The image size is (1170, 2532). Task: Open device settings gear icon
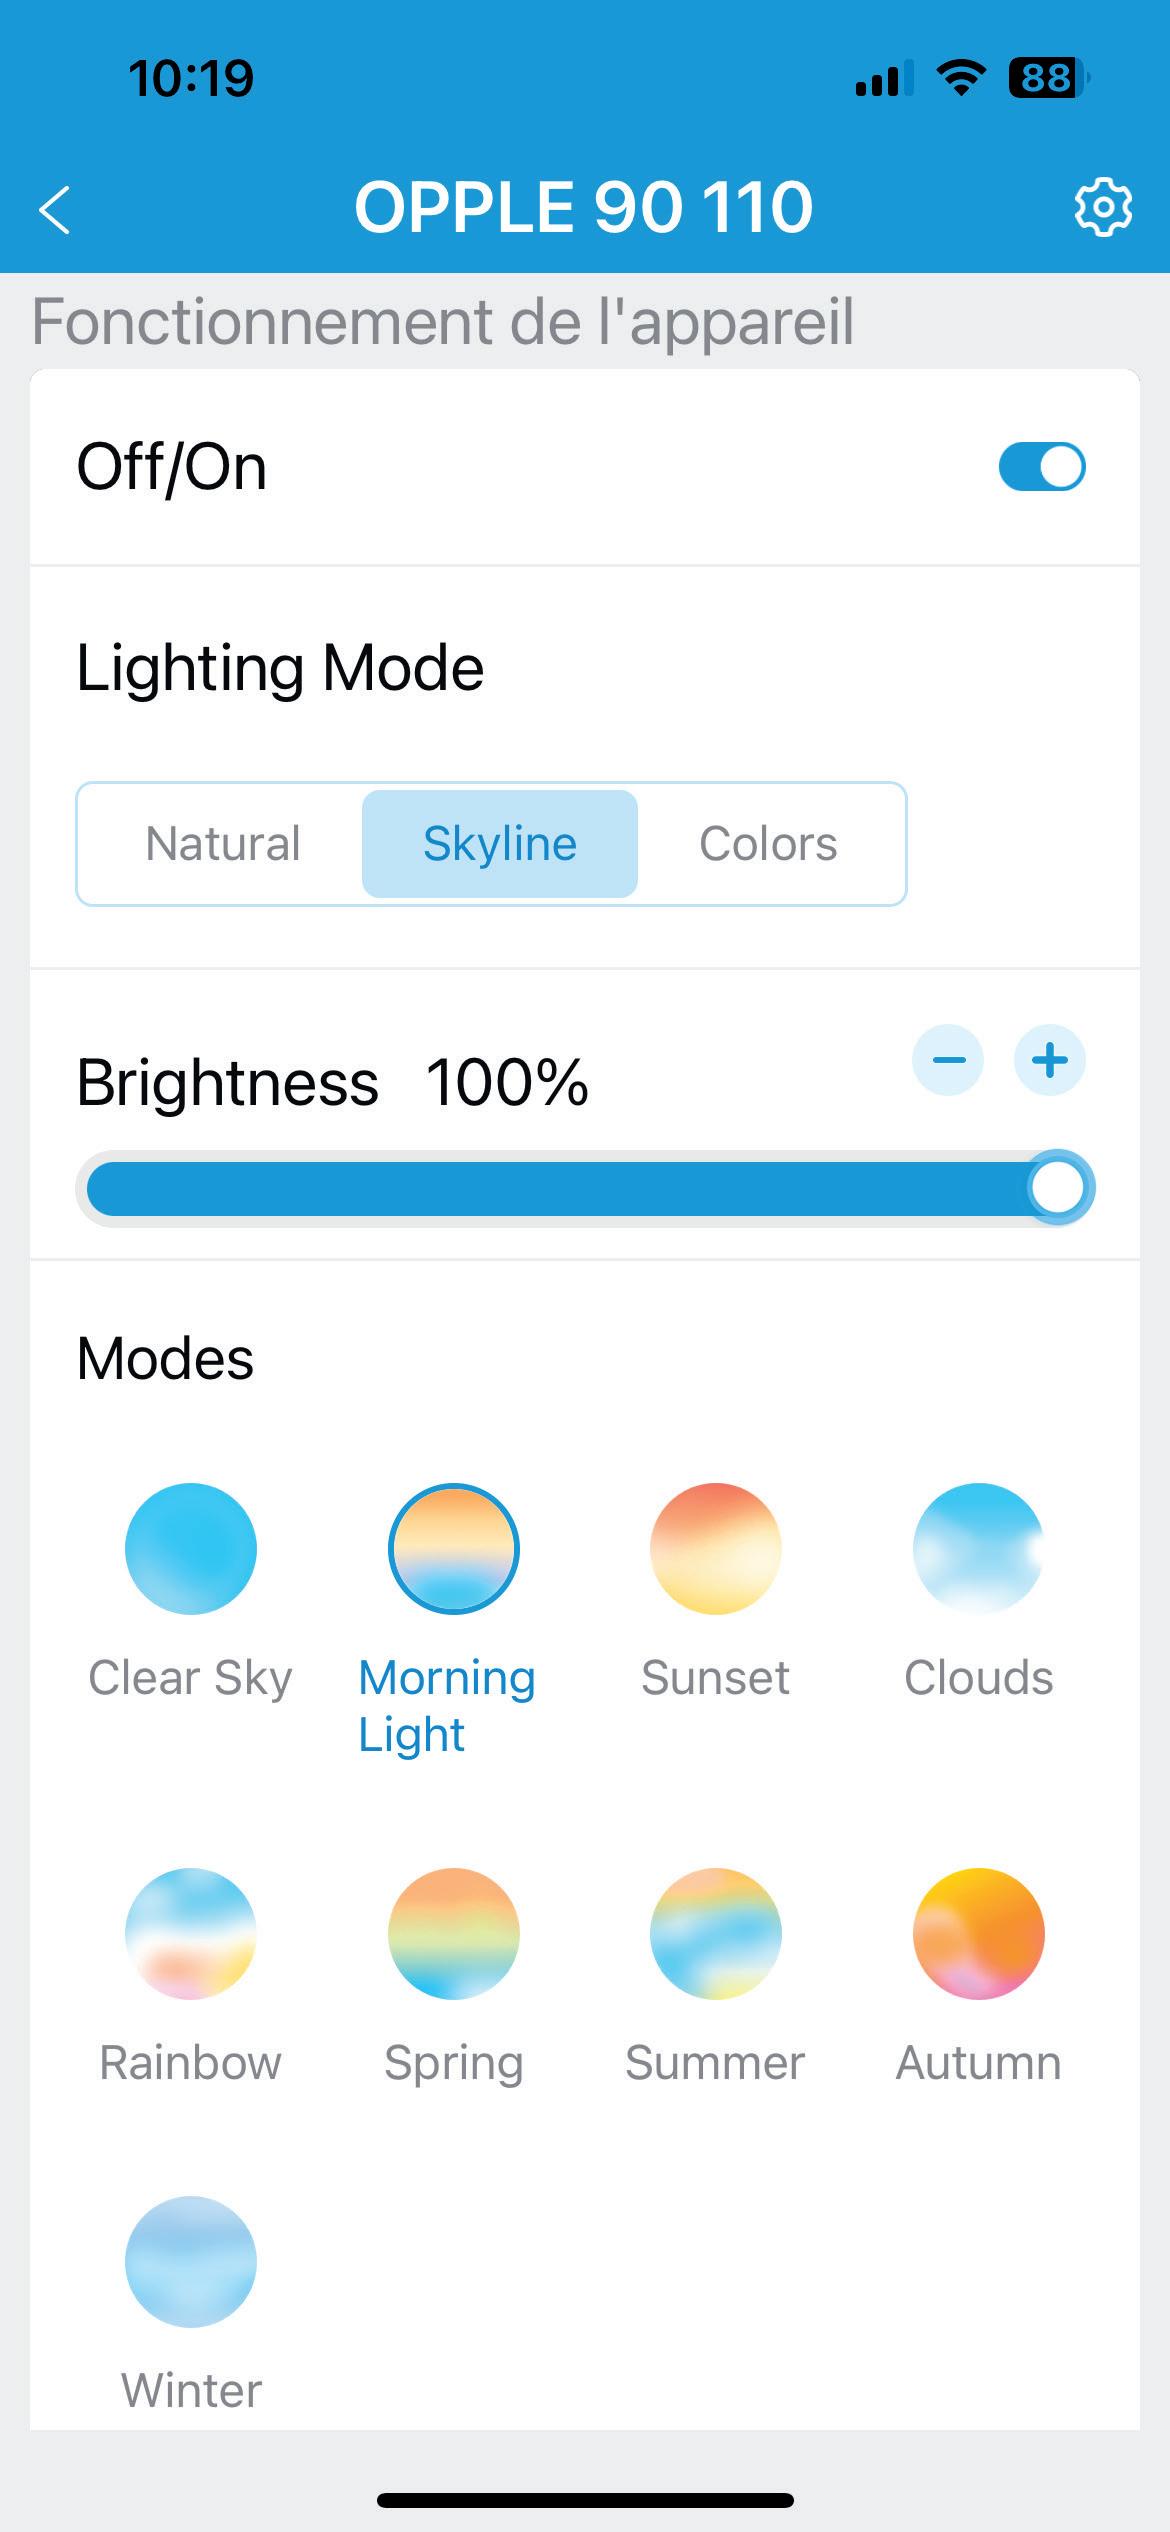1103,208
